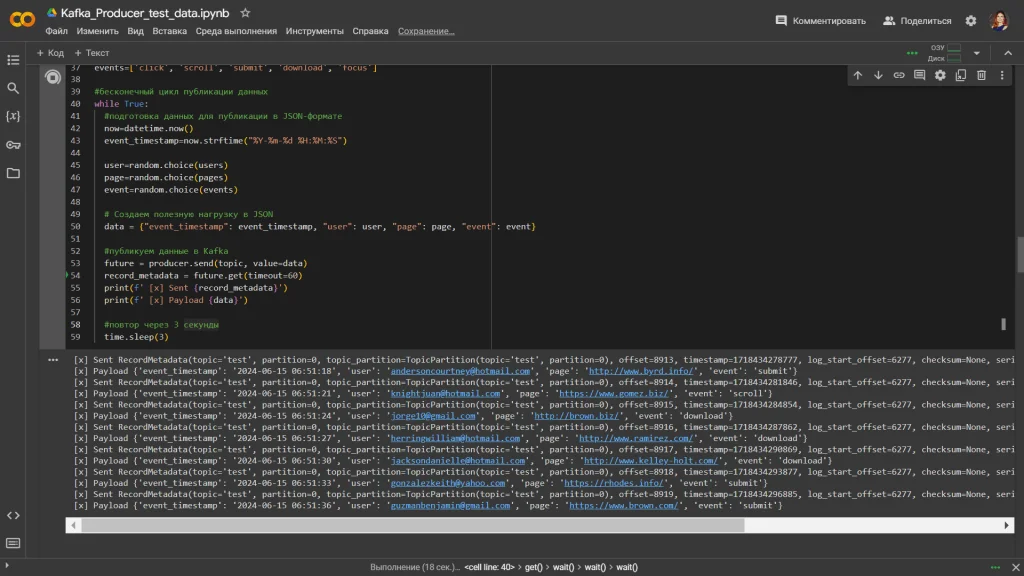
Task: Open the user account avatar
Action: click(x=999, y=21)
